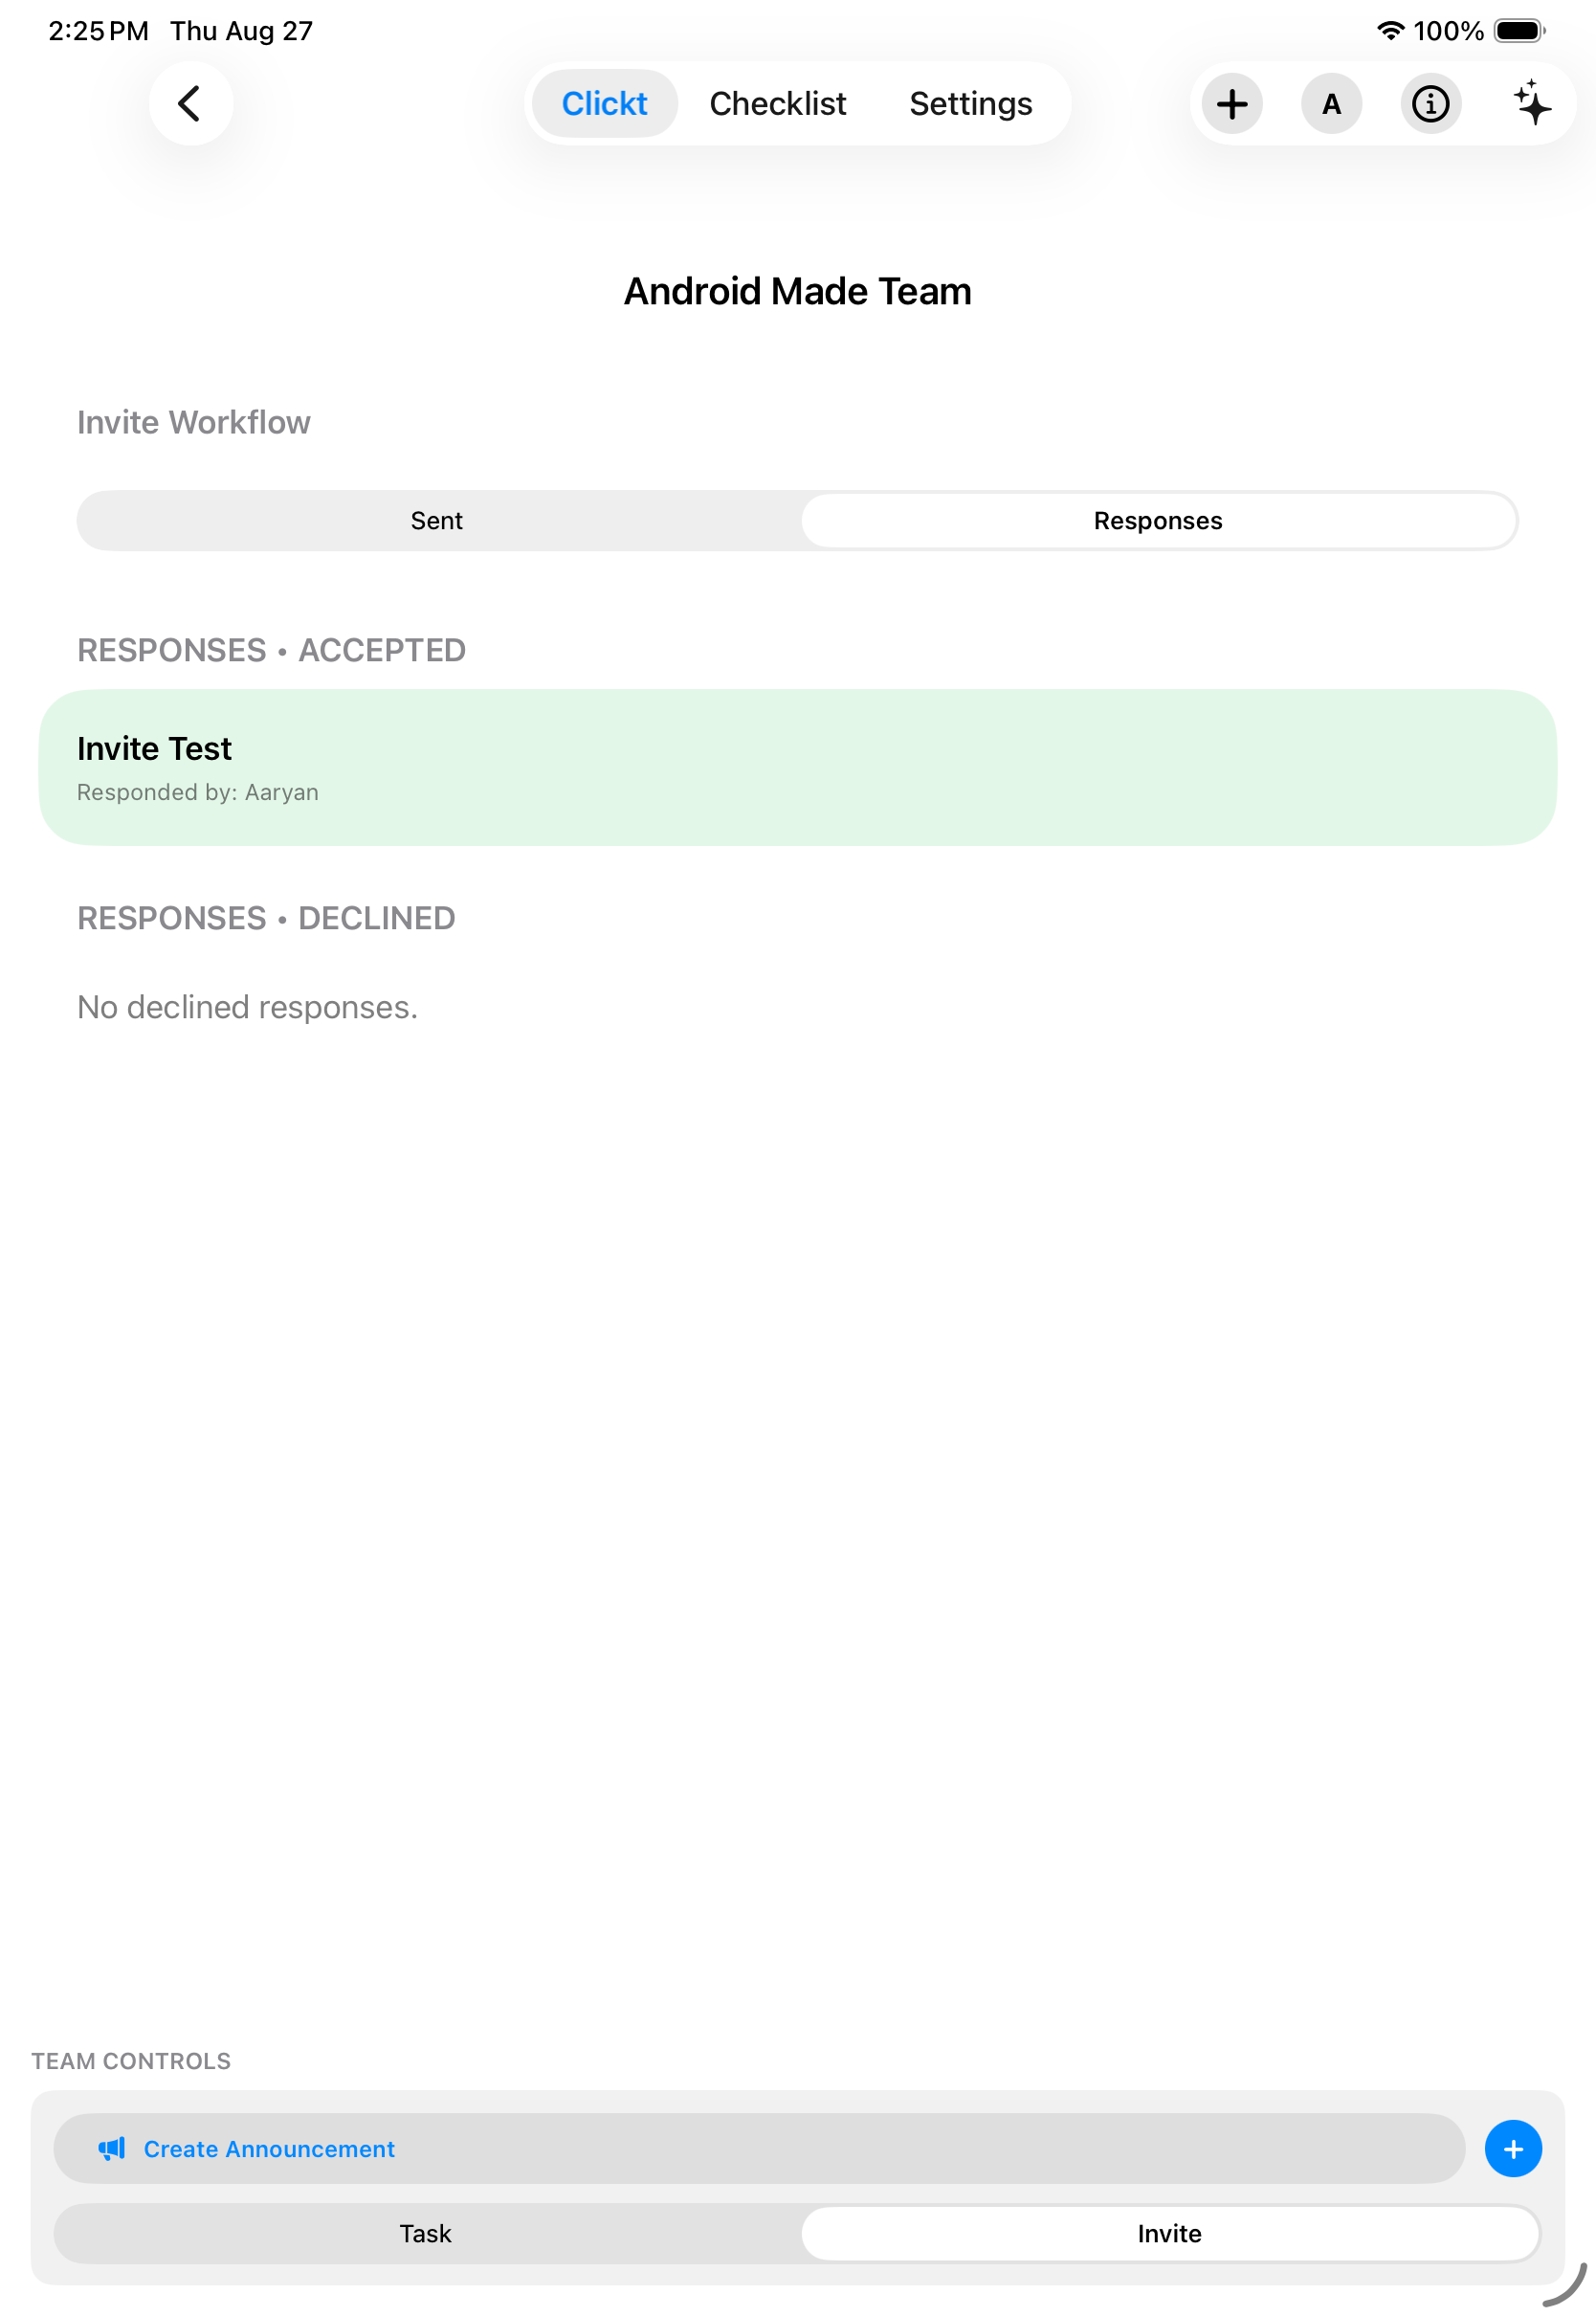
Task: Tap the sparkles AI icon
Action: click(x=1530, y=103)
